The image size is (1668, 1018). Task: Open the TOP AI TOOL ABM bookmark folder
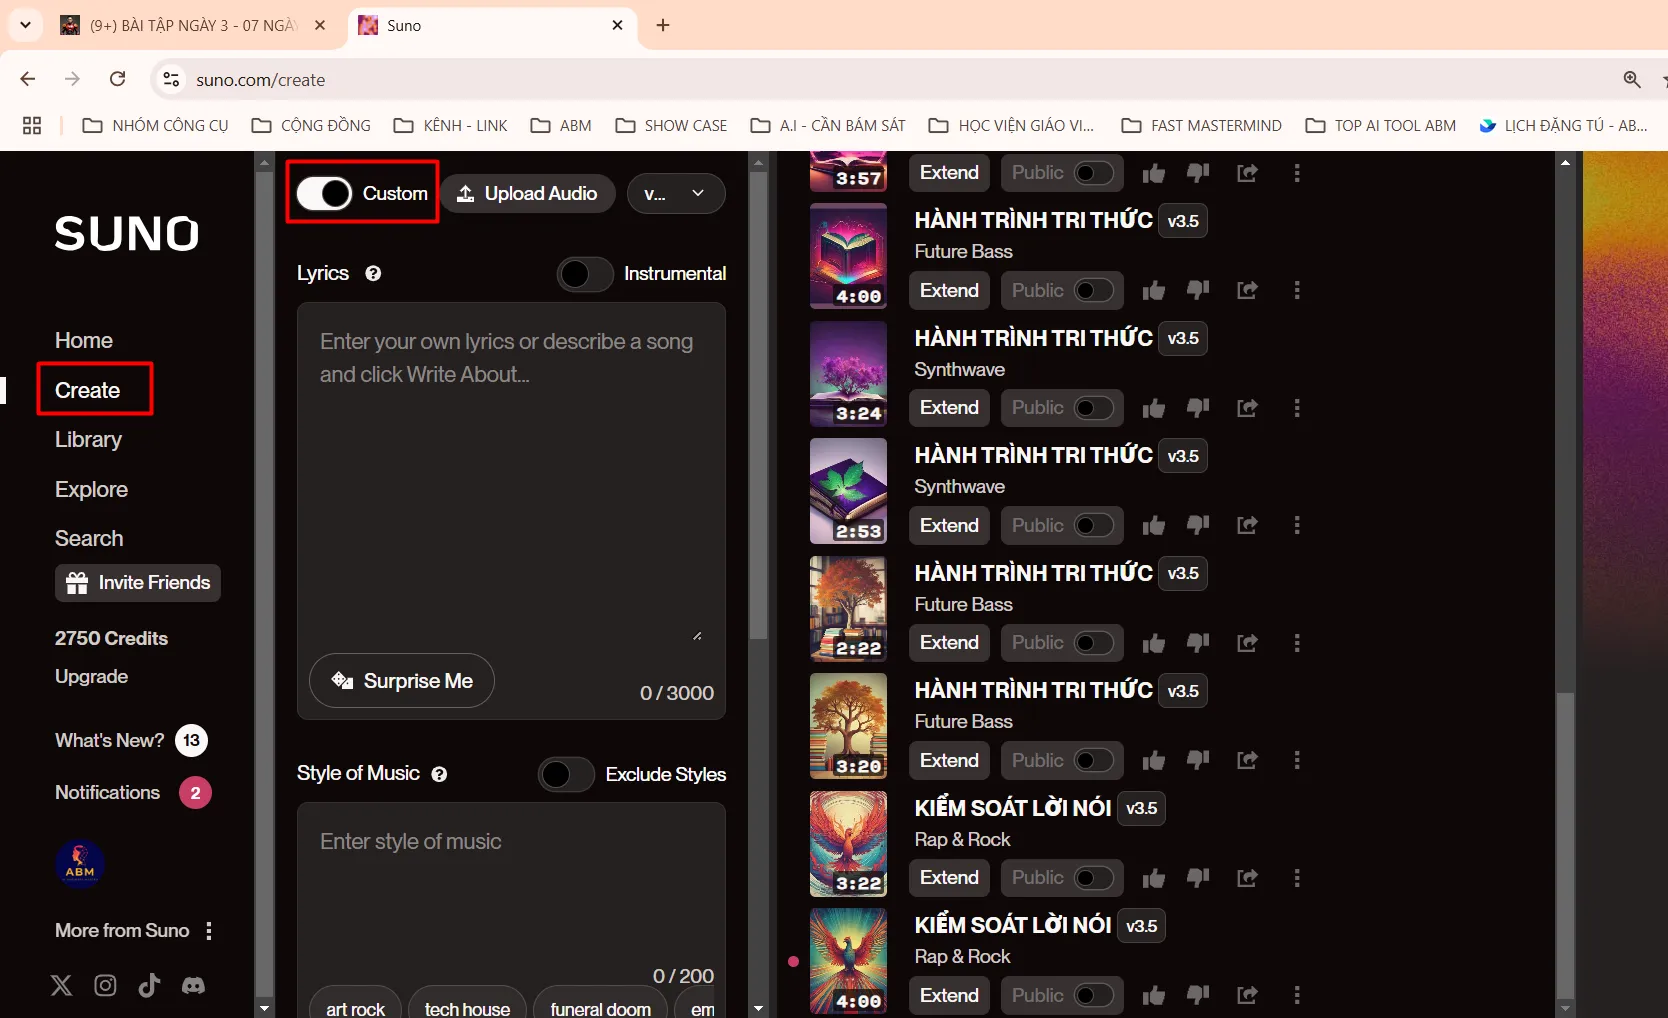pos(1381,125)
